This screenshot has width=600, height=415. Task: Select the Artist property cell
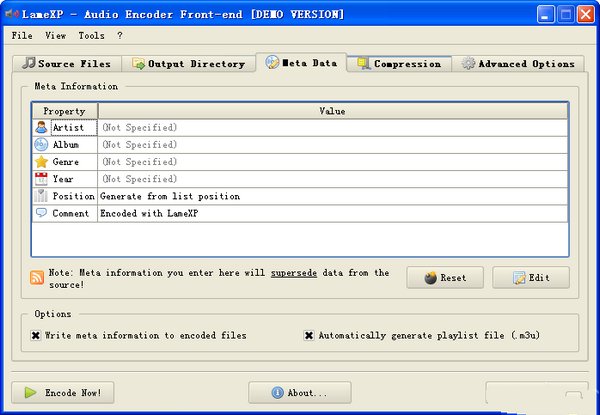click(65, 127)
